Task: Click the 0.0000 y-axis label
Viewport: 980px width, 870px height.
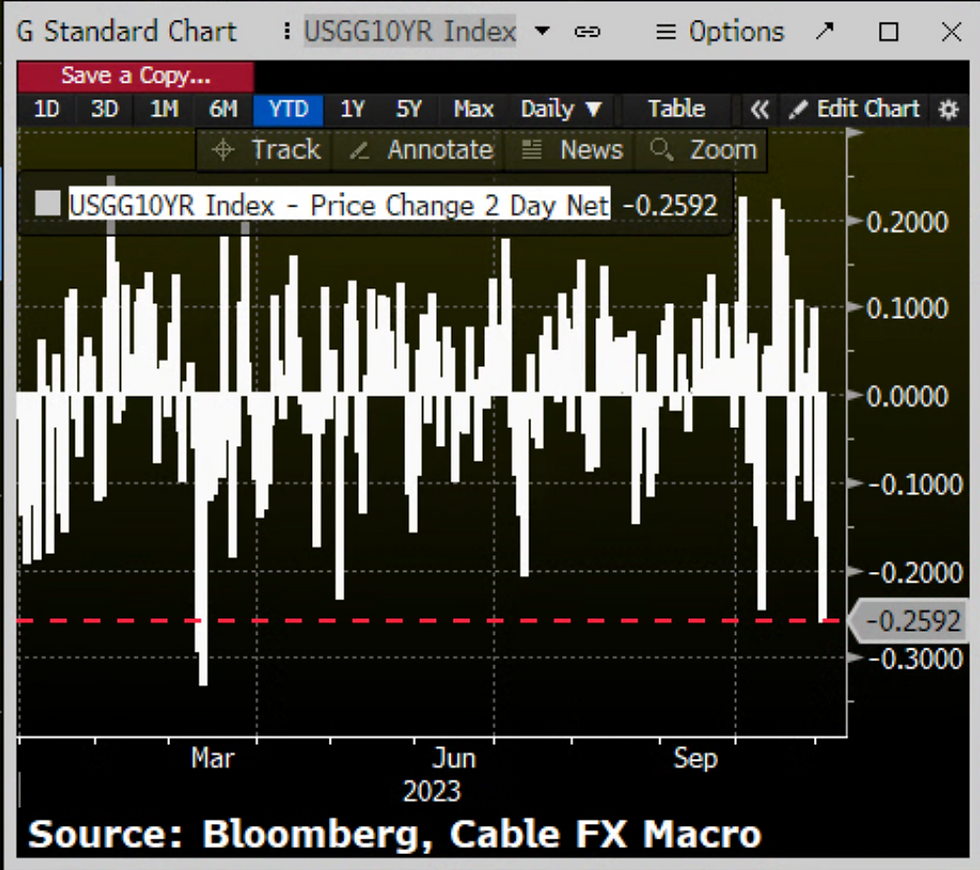Action: pos(908,396)
